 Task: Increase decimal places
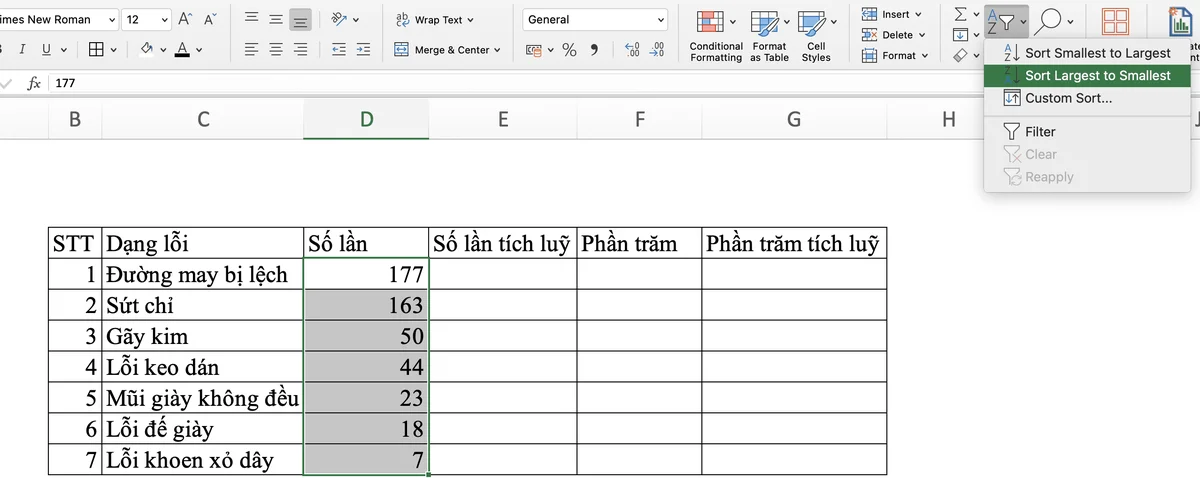(x=632, y=49)
